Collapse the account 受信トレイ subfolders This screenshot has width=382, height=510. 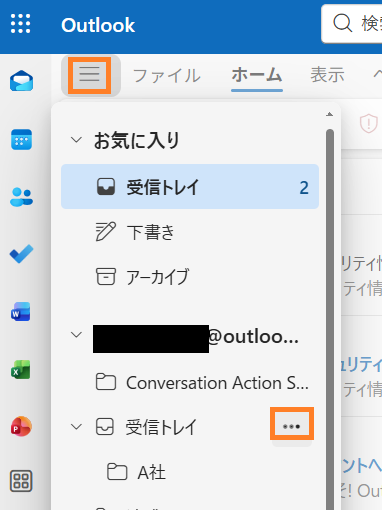[77, 427]
